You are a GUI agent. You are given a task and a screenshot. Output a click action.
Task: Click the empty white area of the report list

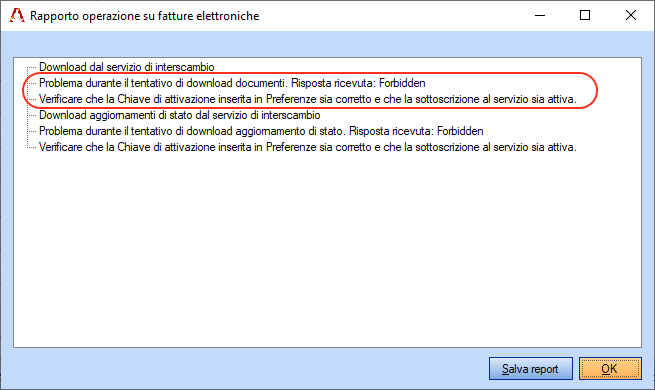coord(328,251)
